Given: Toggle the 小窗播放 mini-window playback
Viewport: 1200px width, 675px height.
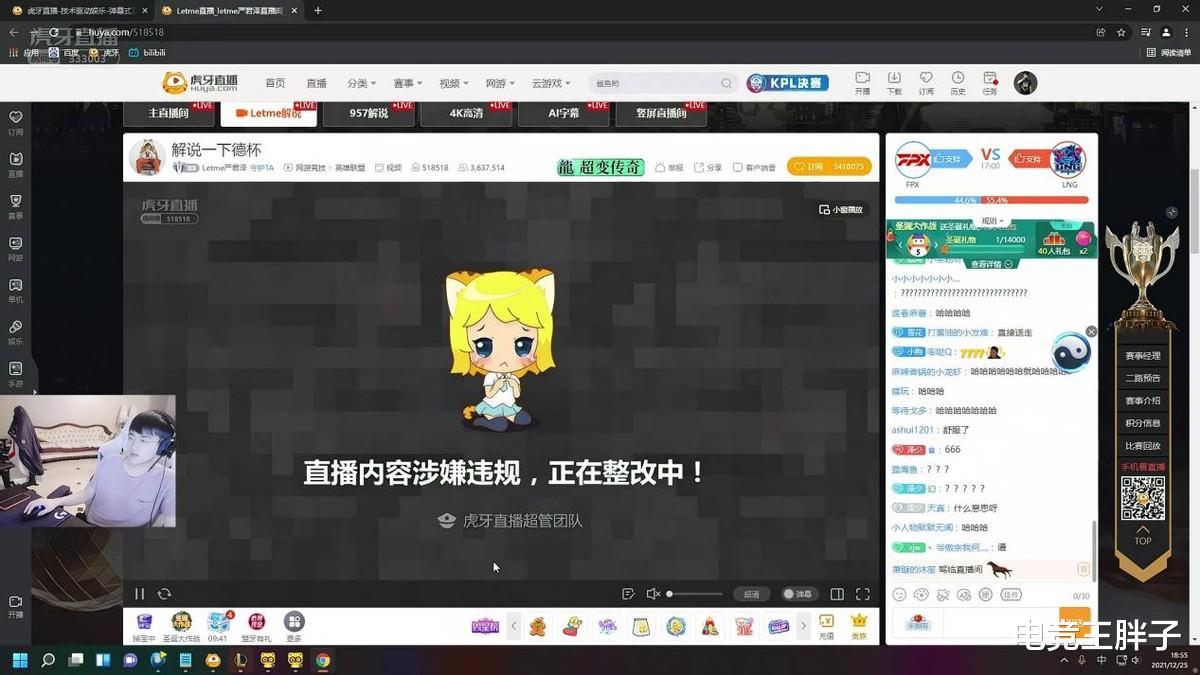Looking at the screenshot, I should click(x=840, y=209).
